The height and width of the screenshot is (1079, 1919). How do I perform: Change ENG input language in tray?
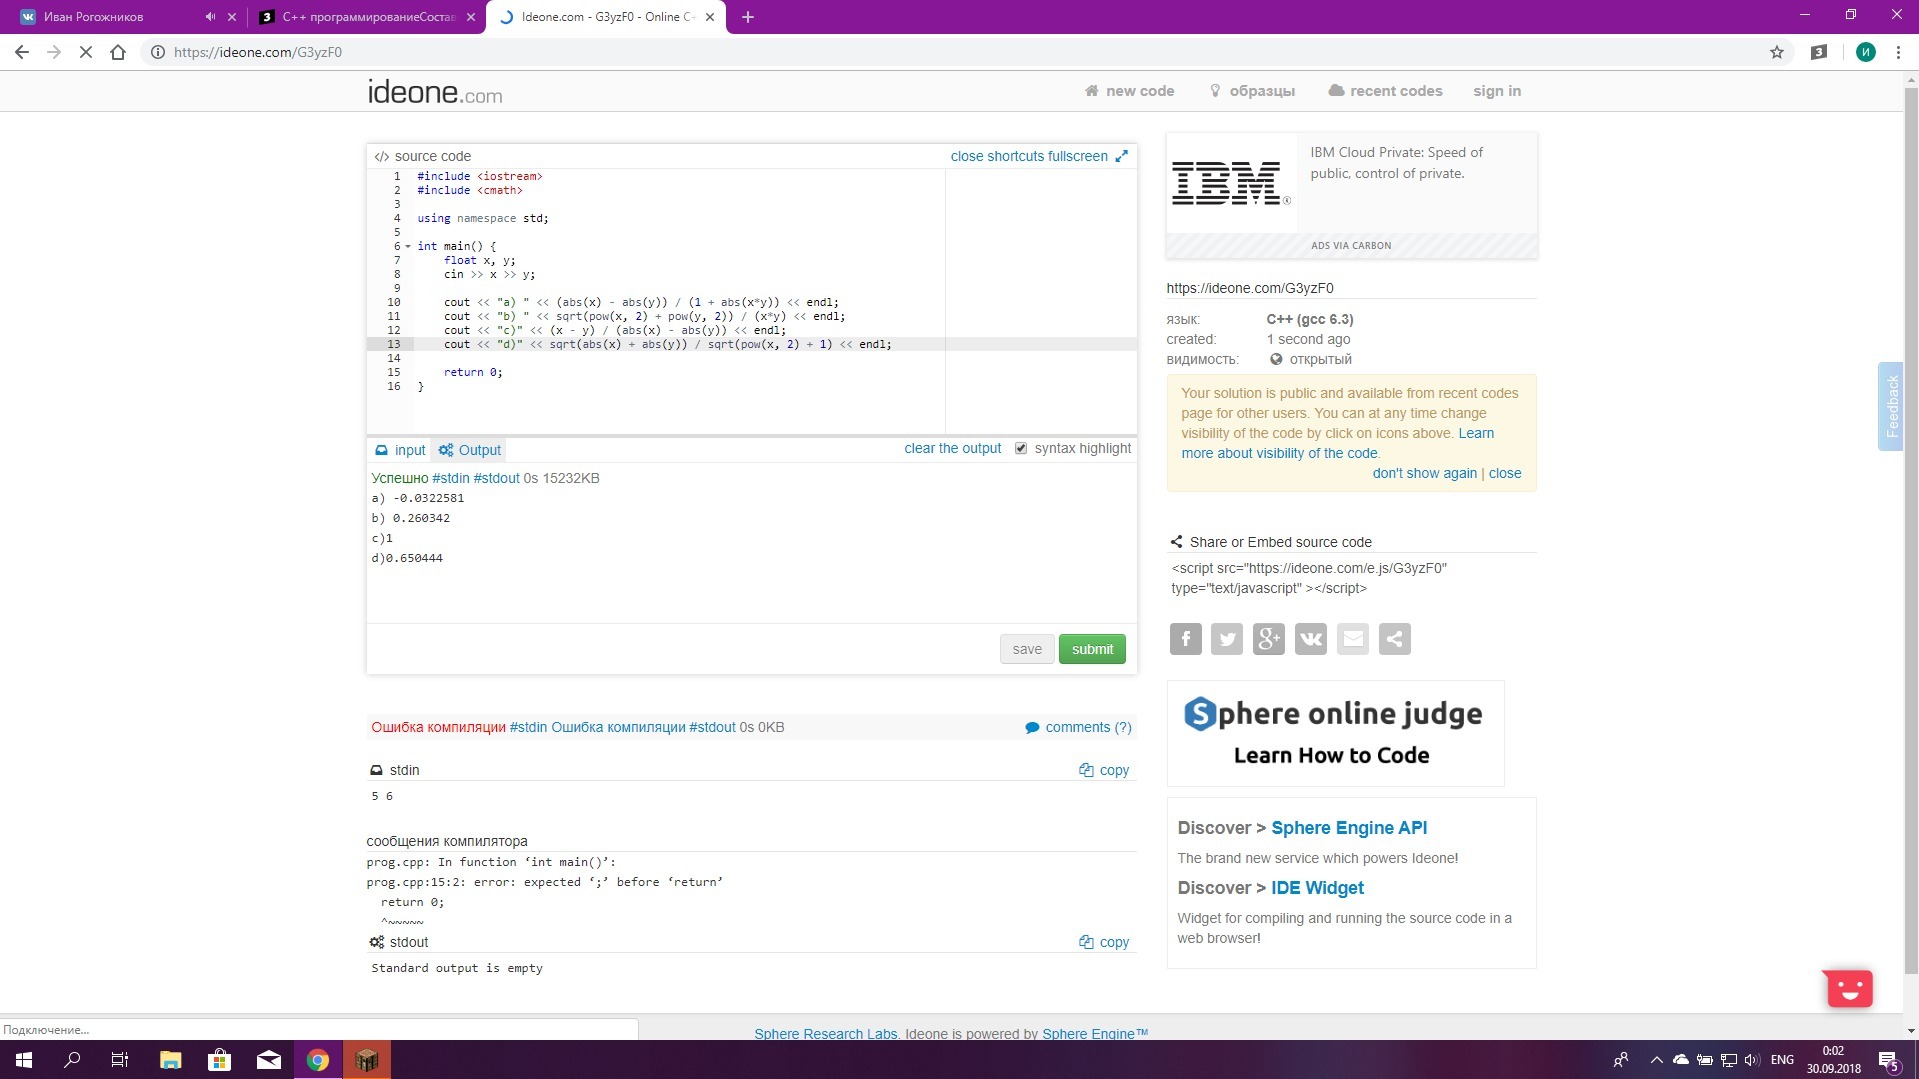tap(1782, 1060)
